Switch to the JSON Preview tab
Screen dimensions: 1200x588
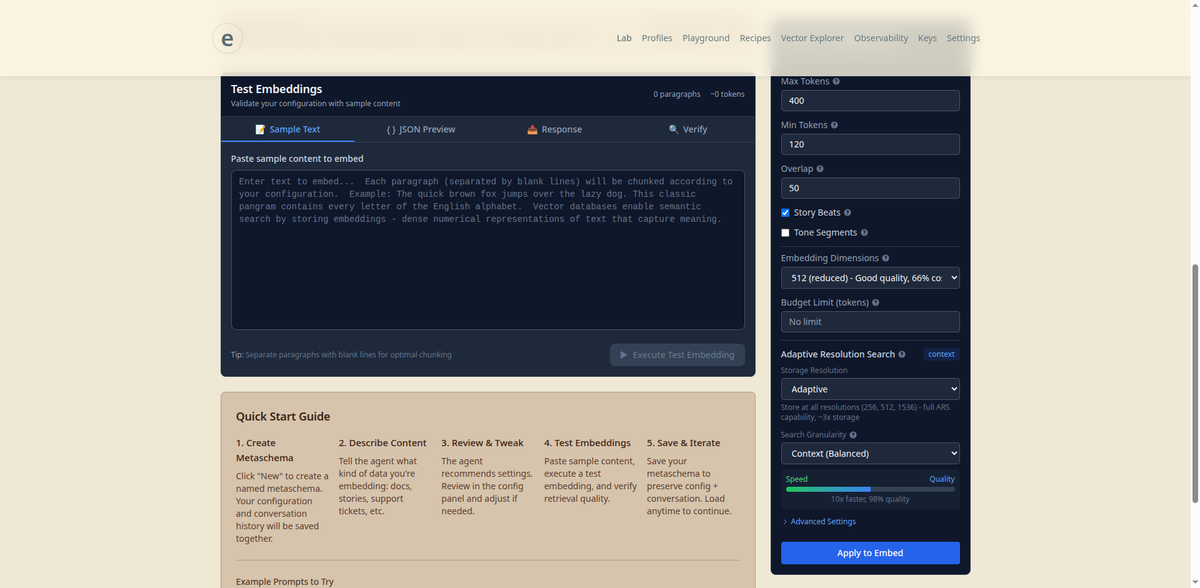coord(420,129)
